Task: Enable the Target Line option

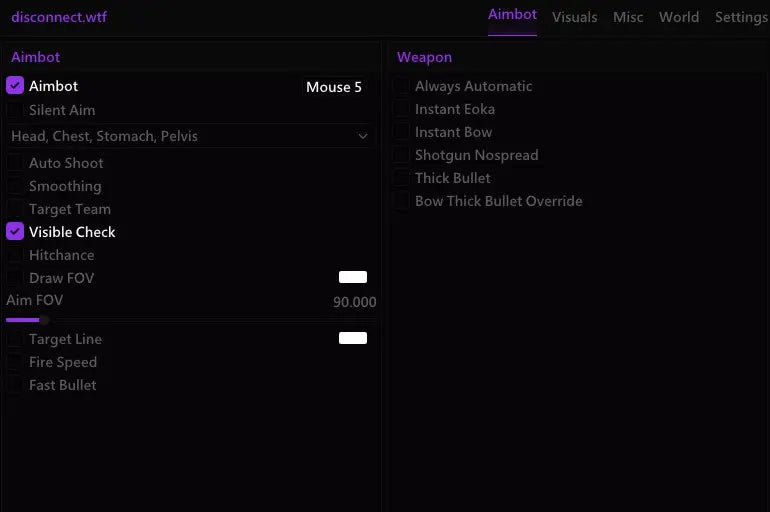Action: tap(15, 339)
